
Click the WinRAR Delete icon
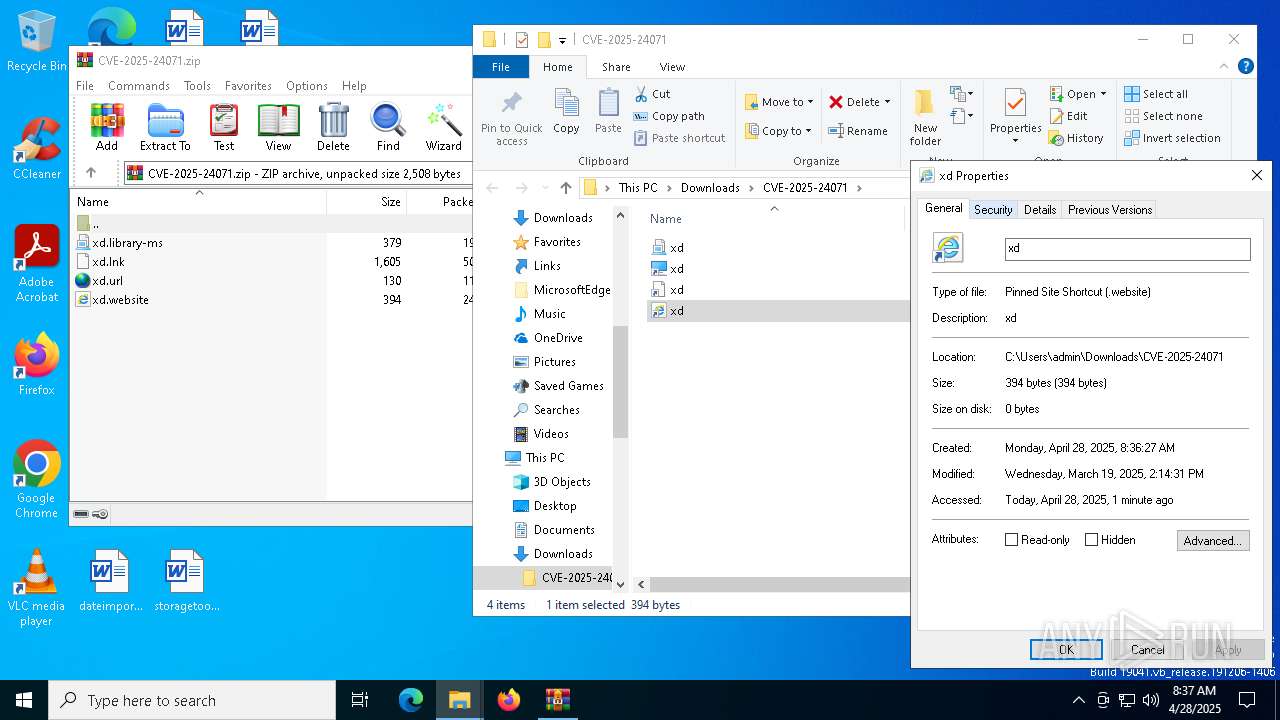tap(333, 127)
